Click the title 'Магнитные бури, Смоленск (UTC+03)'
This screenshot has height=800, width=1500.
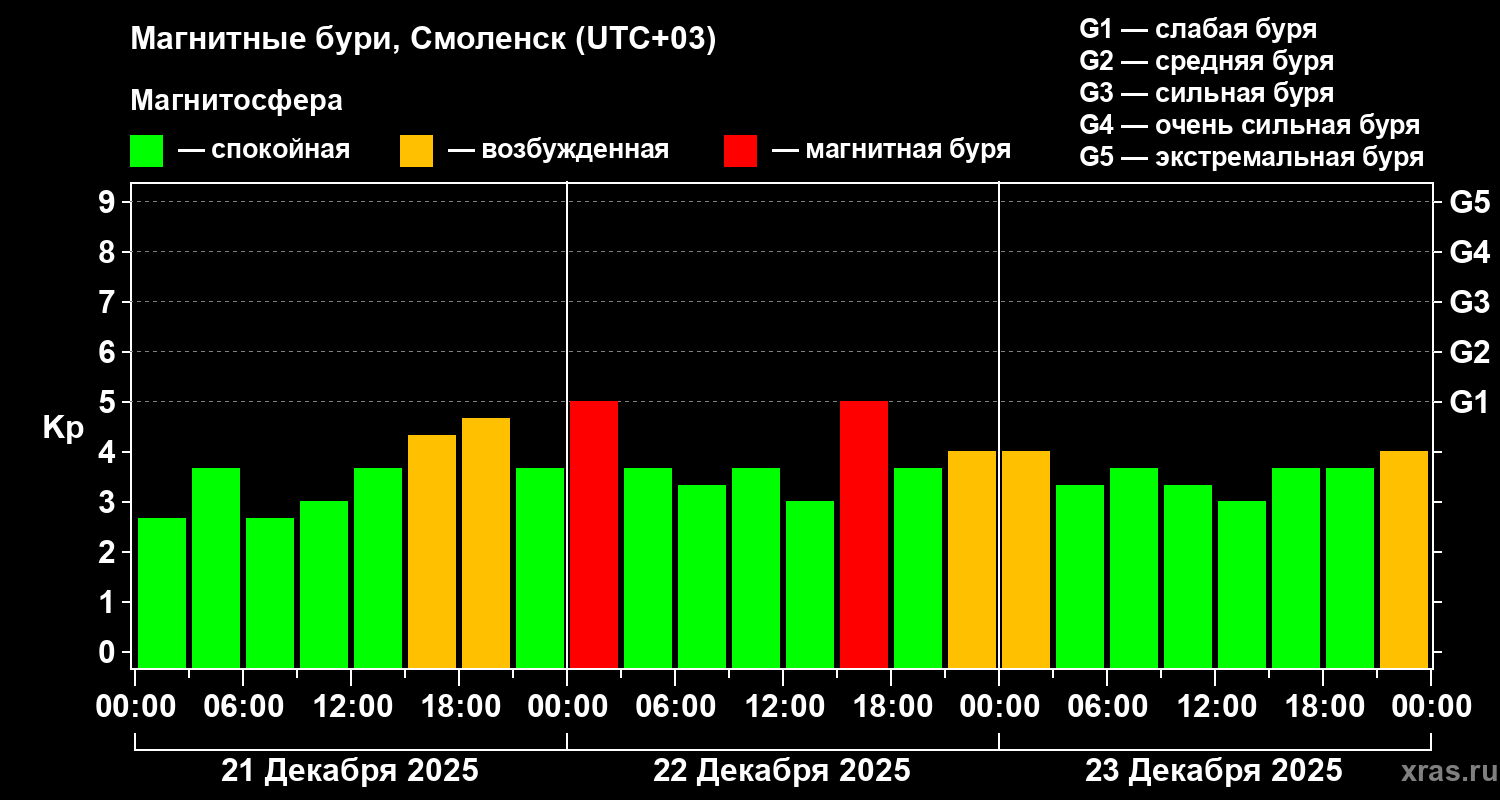pyautogui.click(x=424, y=40)
